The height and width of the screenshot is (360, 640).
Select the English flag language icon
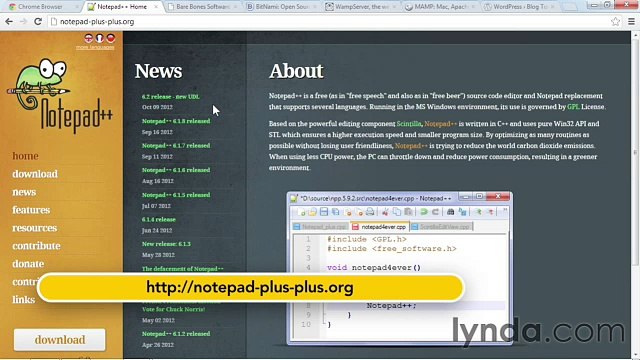click(x=89, y=38)
